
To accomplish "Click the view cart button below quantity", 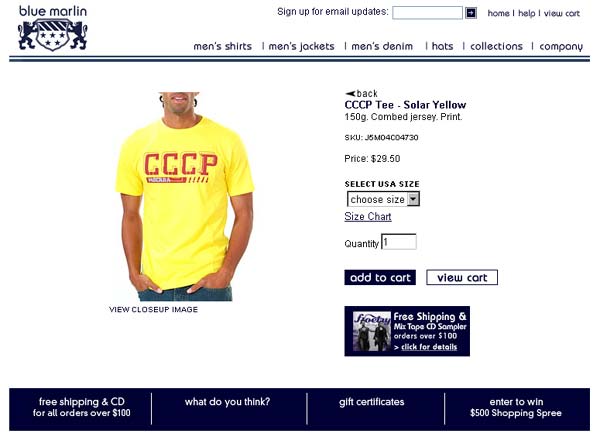I will click(462, 277).
